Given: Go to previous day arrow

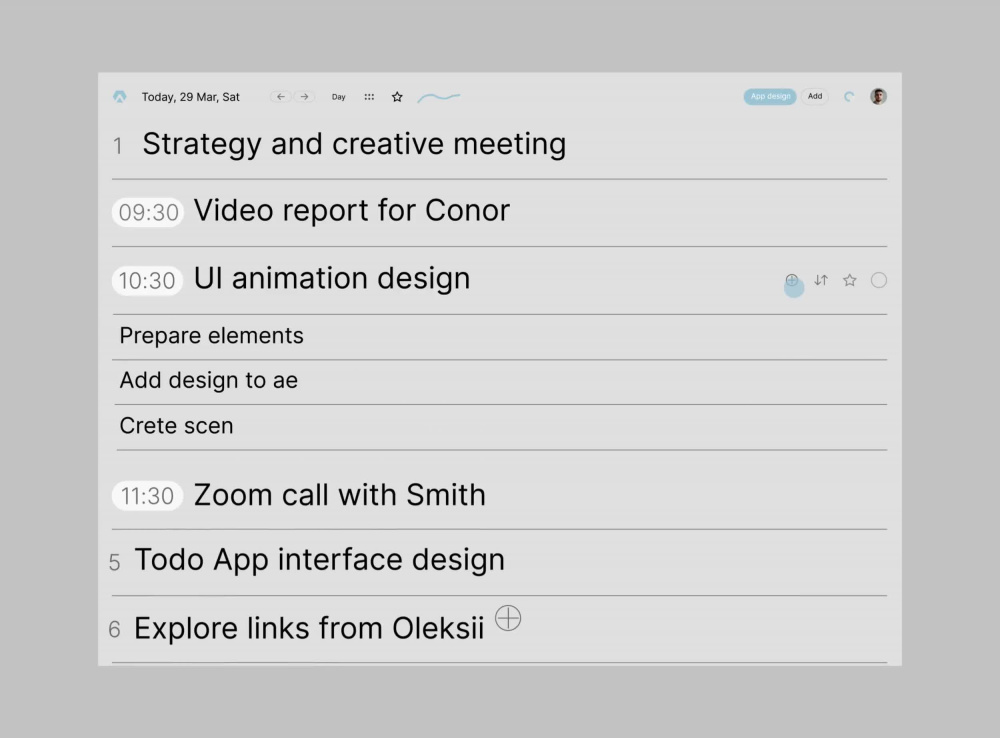Looking at the screenshot, I should [x=281, y=97].
